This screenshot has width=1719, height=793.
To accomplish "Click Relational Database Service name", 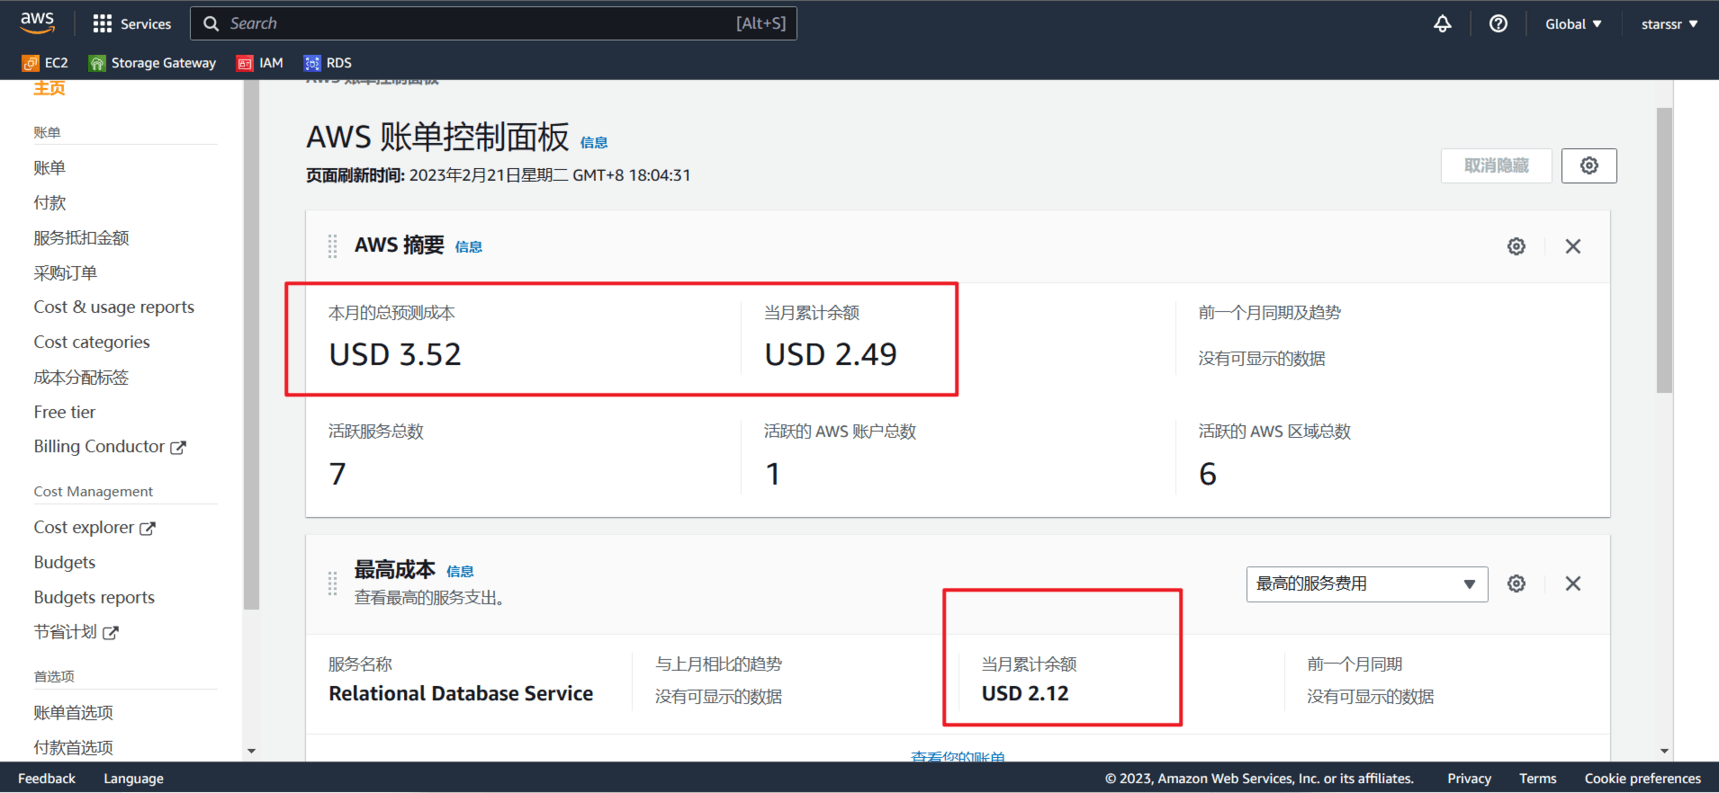I will click(461, 693).
